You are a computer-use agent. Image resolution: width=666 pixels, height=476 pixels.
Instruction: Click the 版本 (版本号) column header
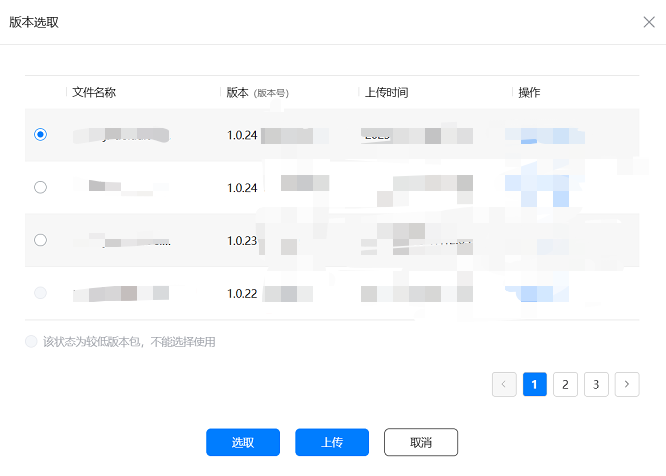coord(257,92)
